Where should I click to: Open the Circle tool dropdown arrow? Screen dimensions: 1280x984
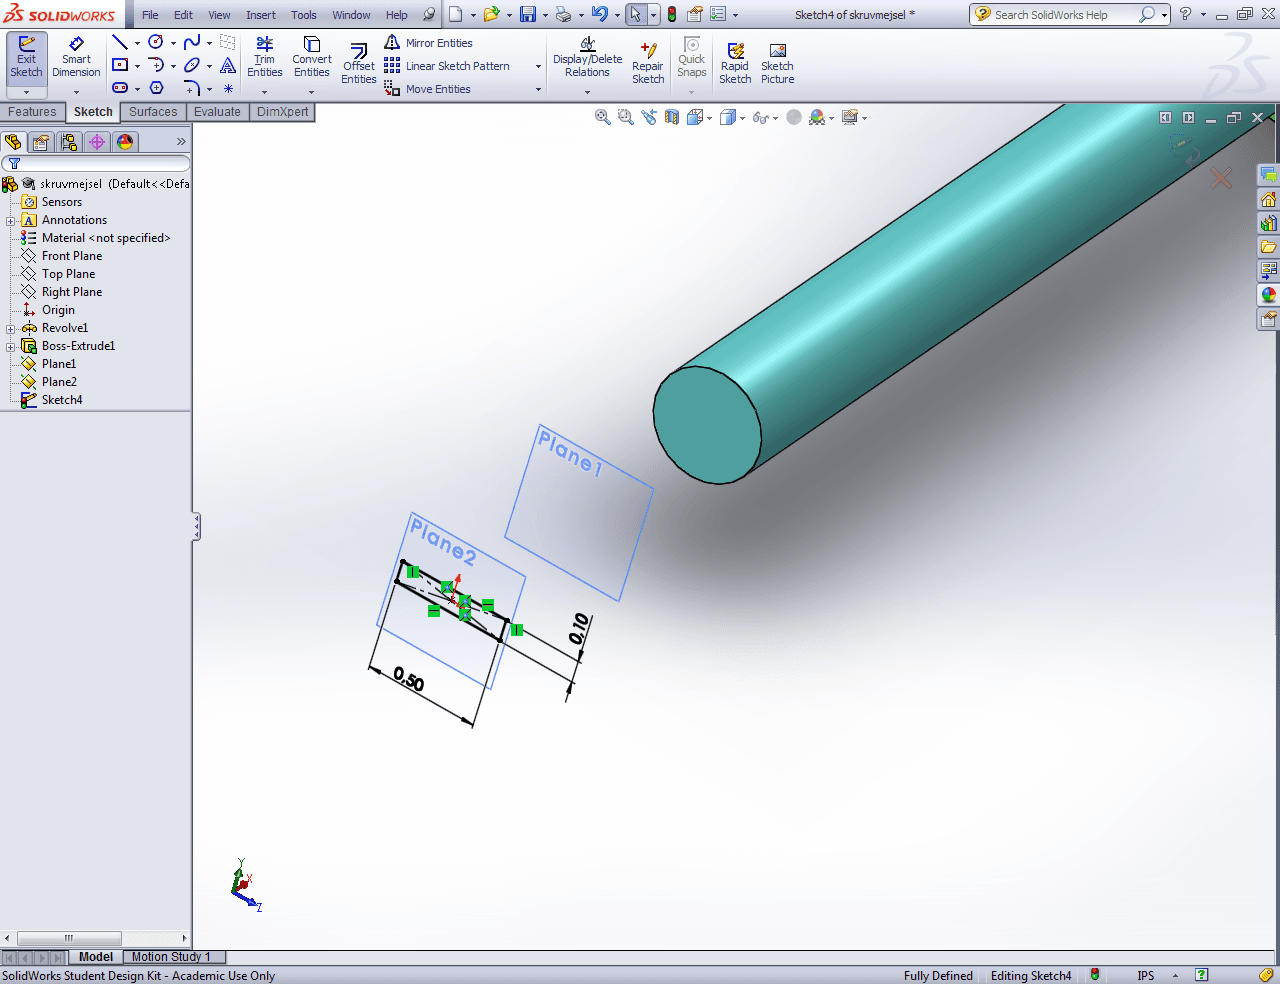(173, 43)
